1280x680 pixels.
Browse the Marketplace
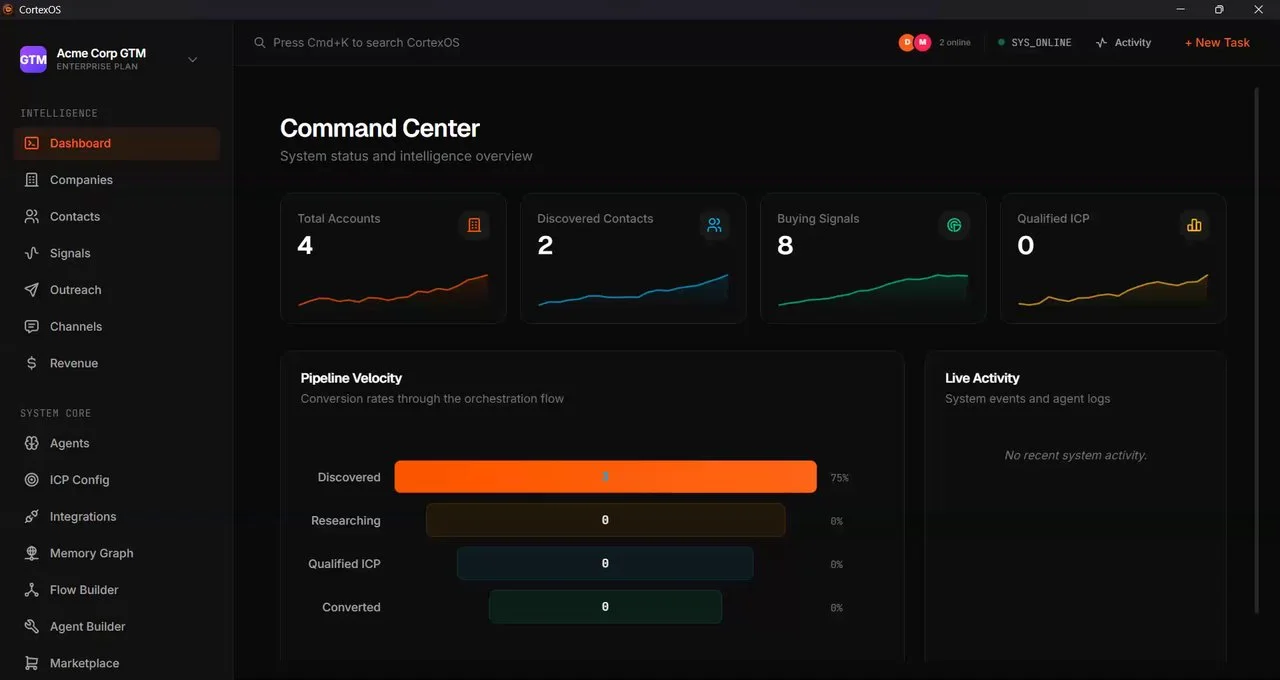[x=117, y=663]
